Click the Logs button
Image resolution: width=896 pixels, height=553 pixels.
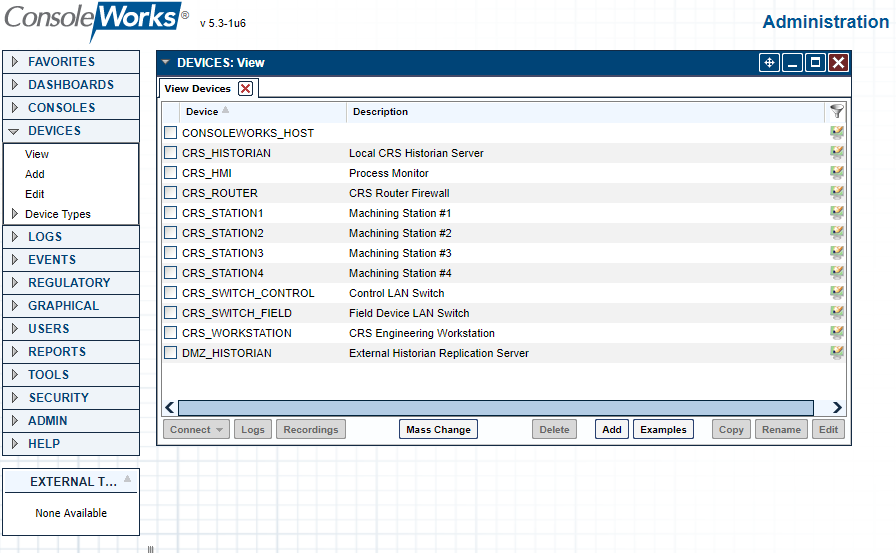point(253,430)
